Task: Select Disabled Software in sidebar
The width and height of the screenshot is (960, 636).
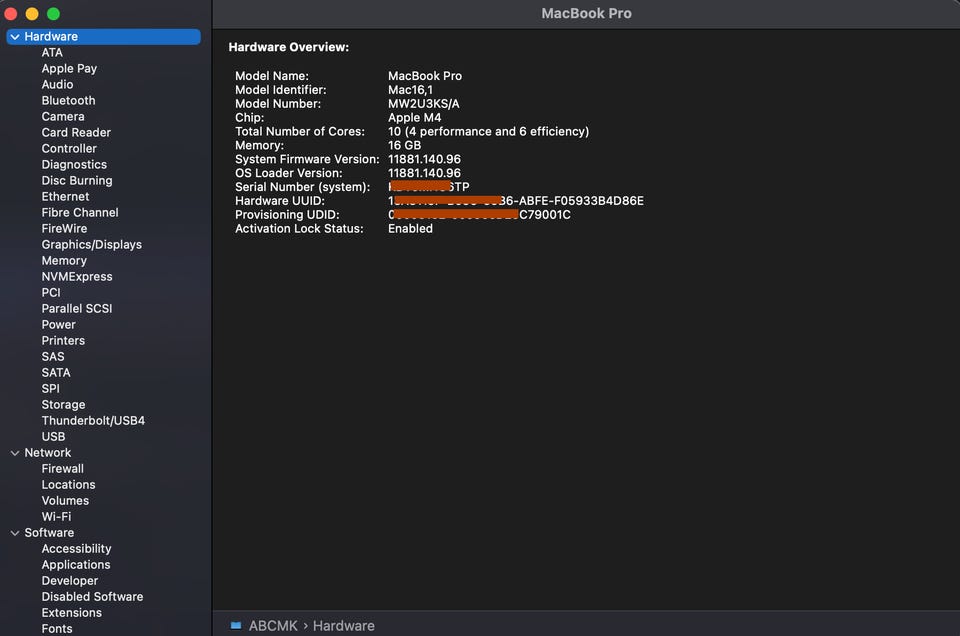Action: 92,597
